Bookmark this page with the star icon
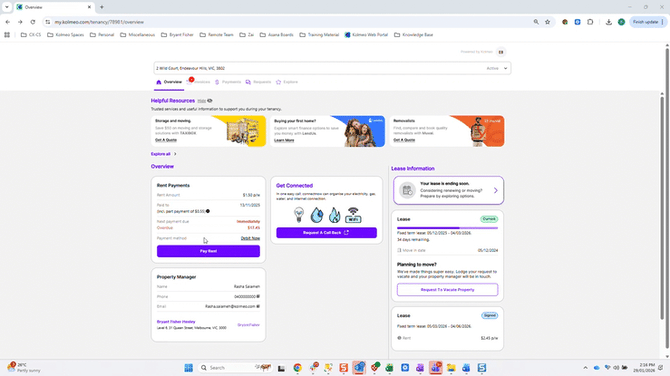This screenshot has height=376, width=670. (547, 22)
